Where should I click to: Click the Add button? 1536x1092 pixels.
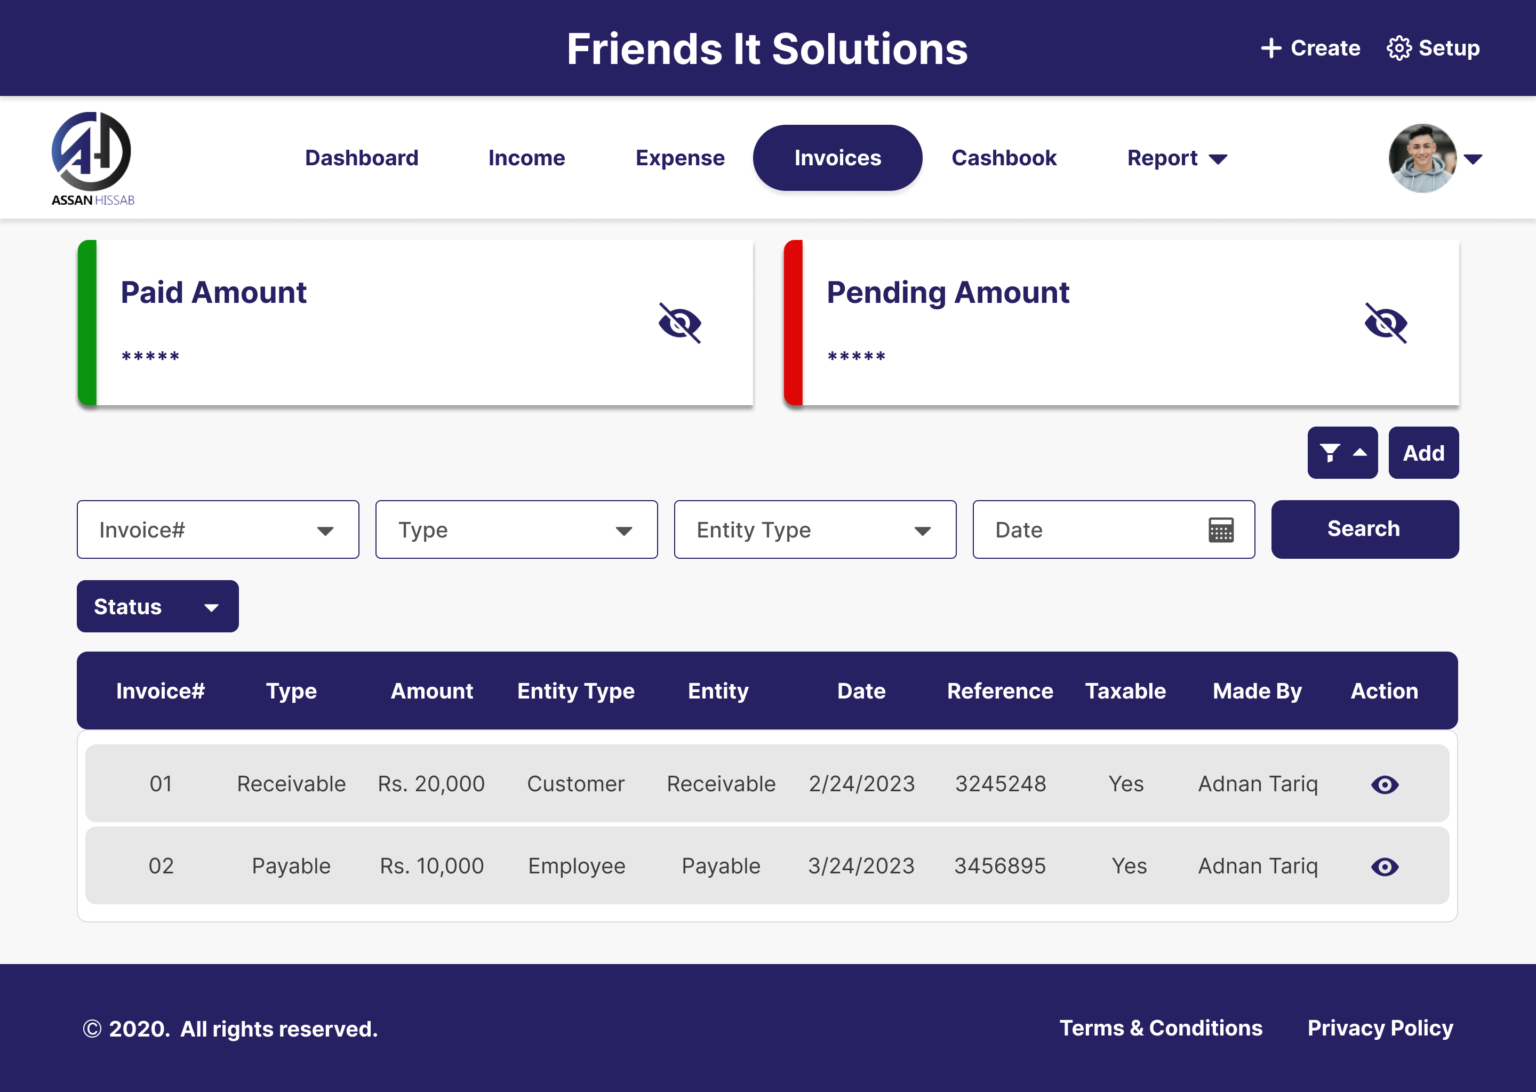[x=1423, y=453]
